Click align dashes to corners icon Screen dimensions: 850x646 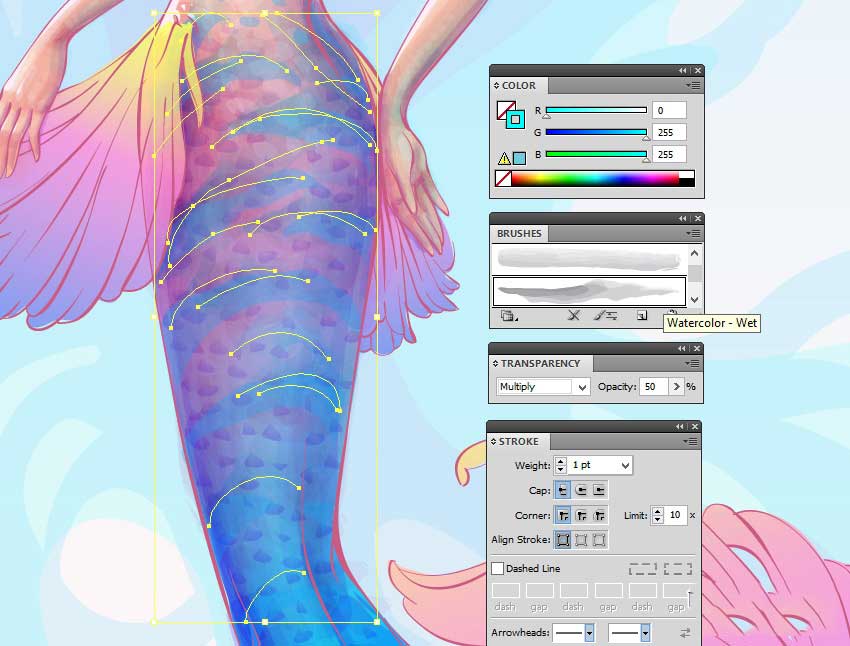pyautogui.click(x=678, y=569)
